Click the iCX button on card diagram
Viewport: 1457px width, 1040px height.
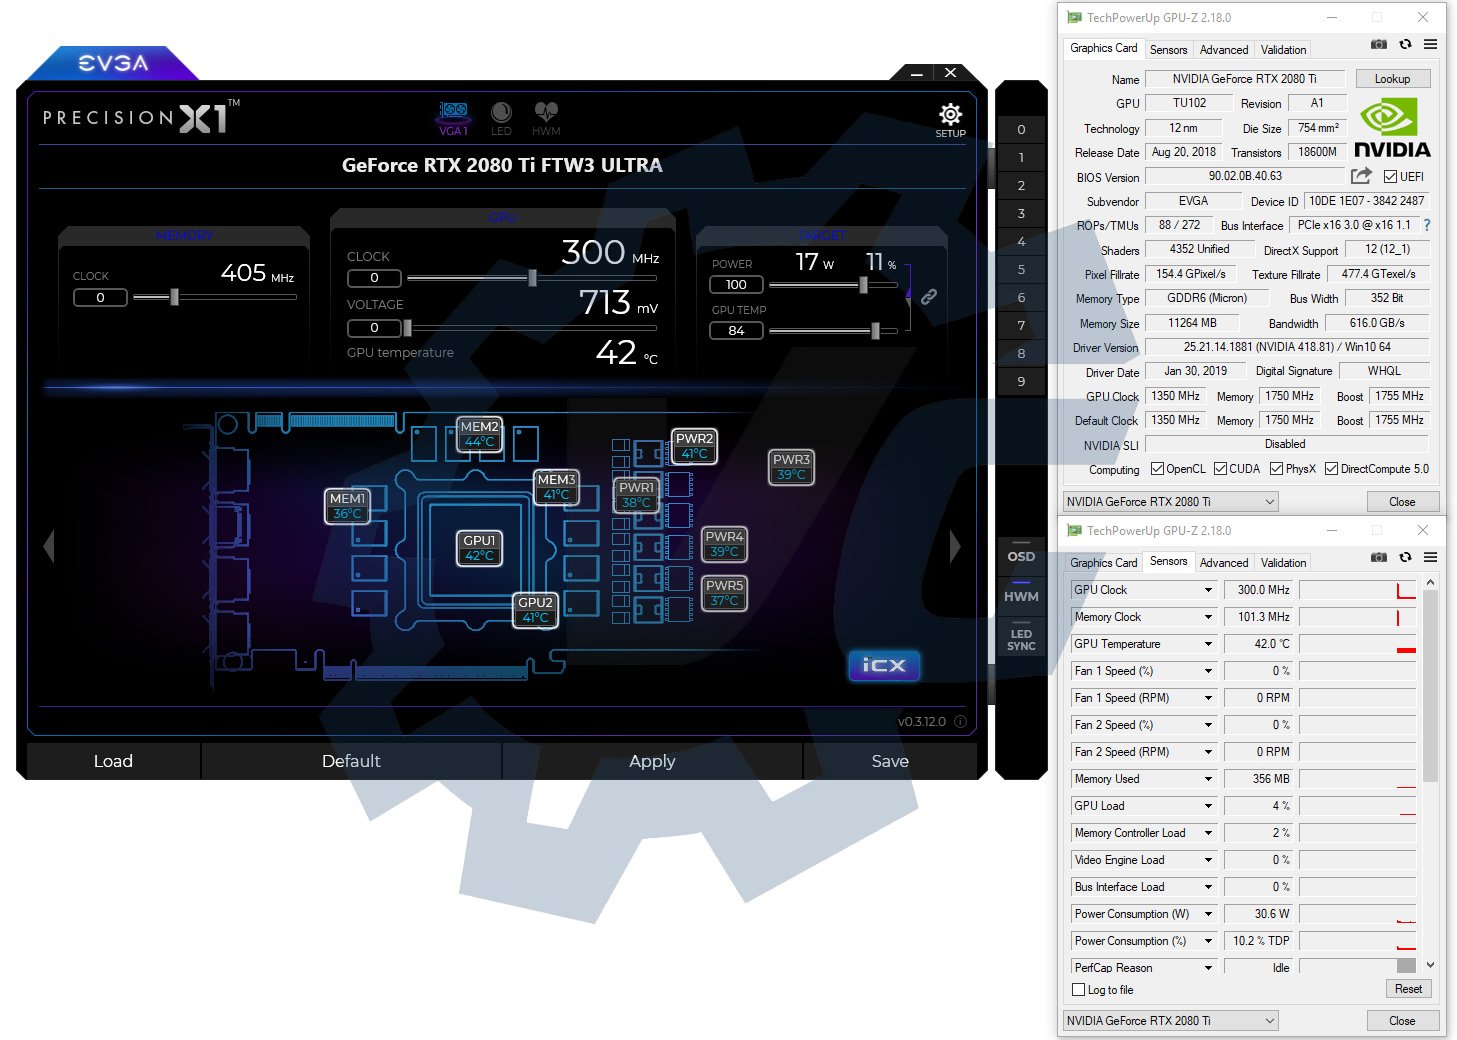pos(884,665)
